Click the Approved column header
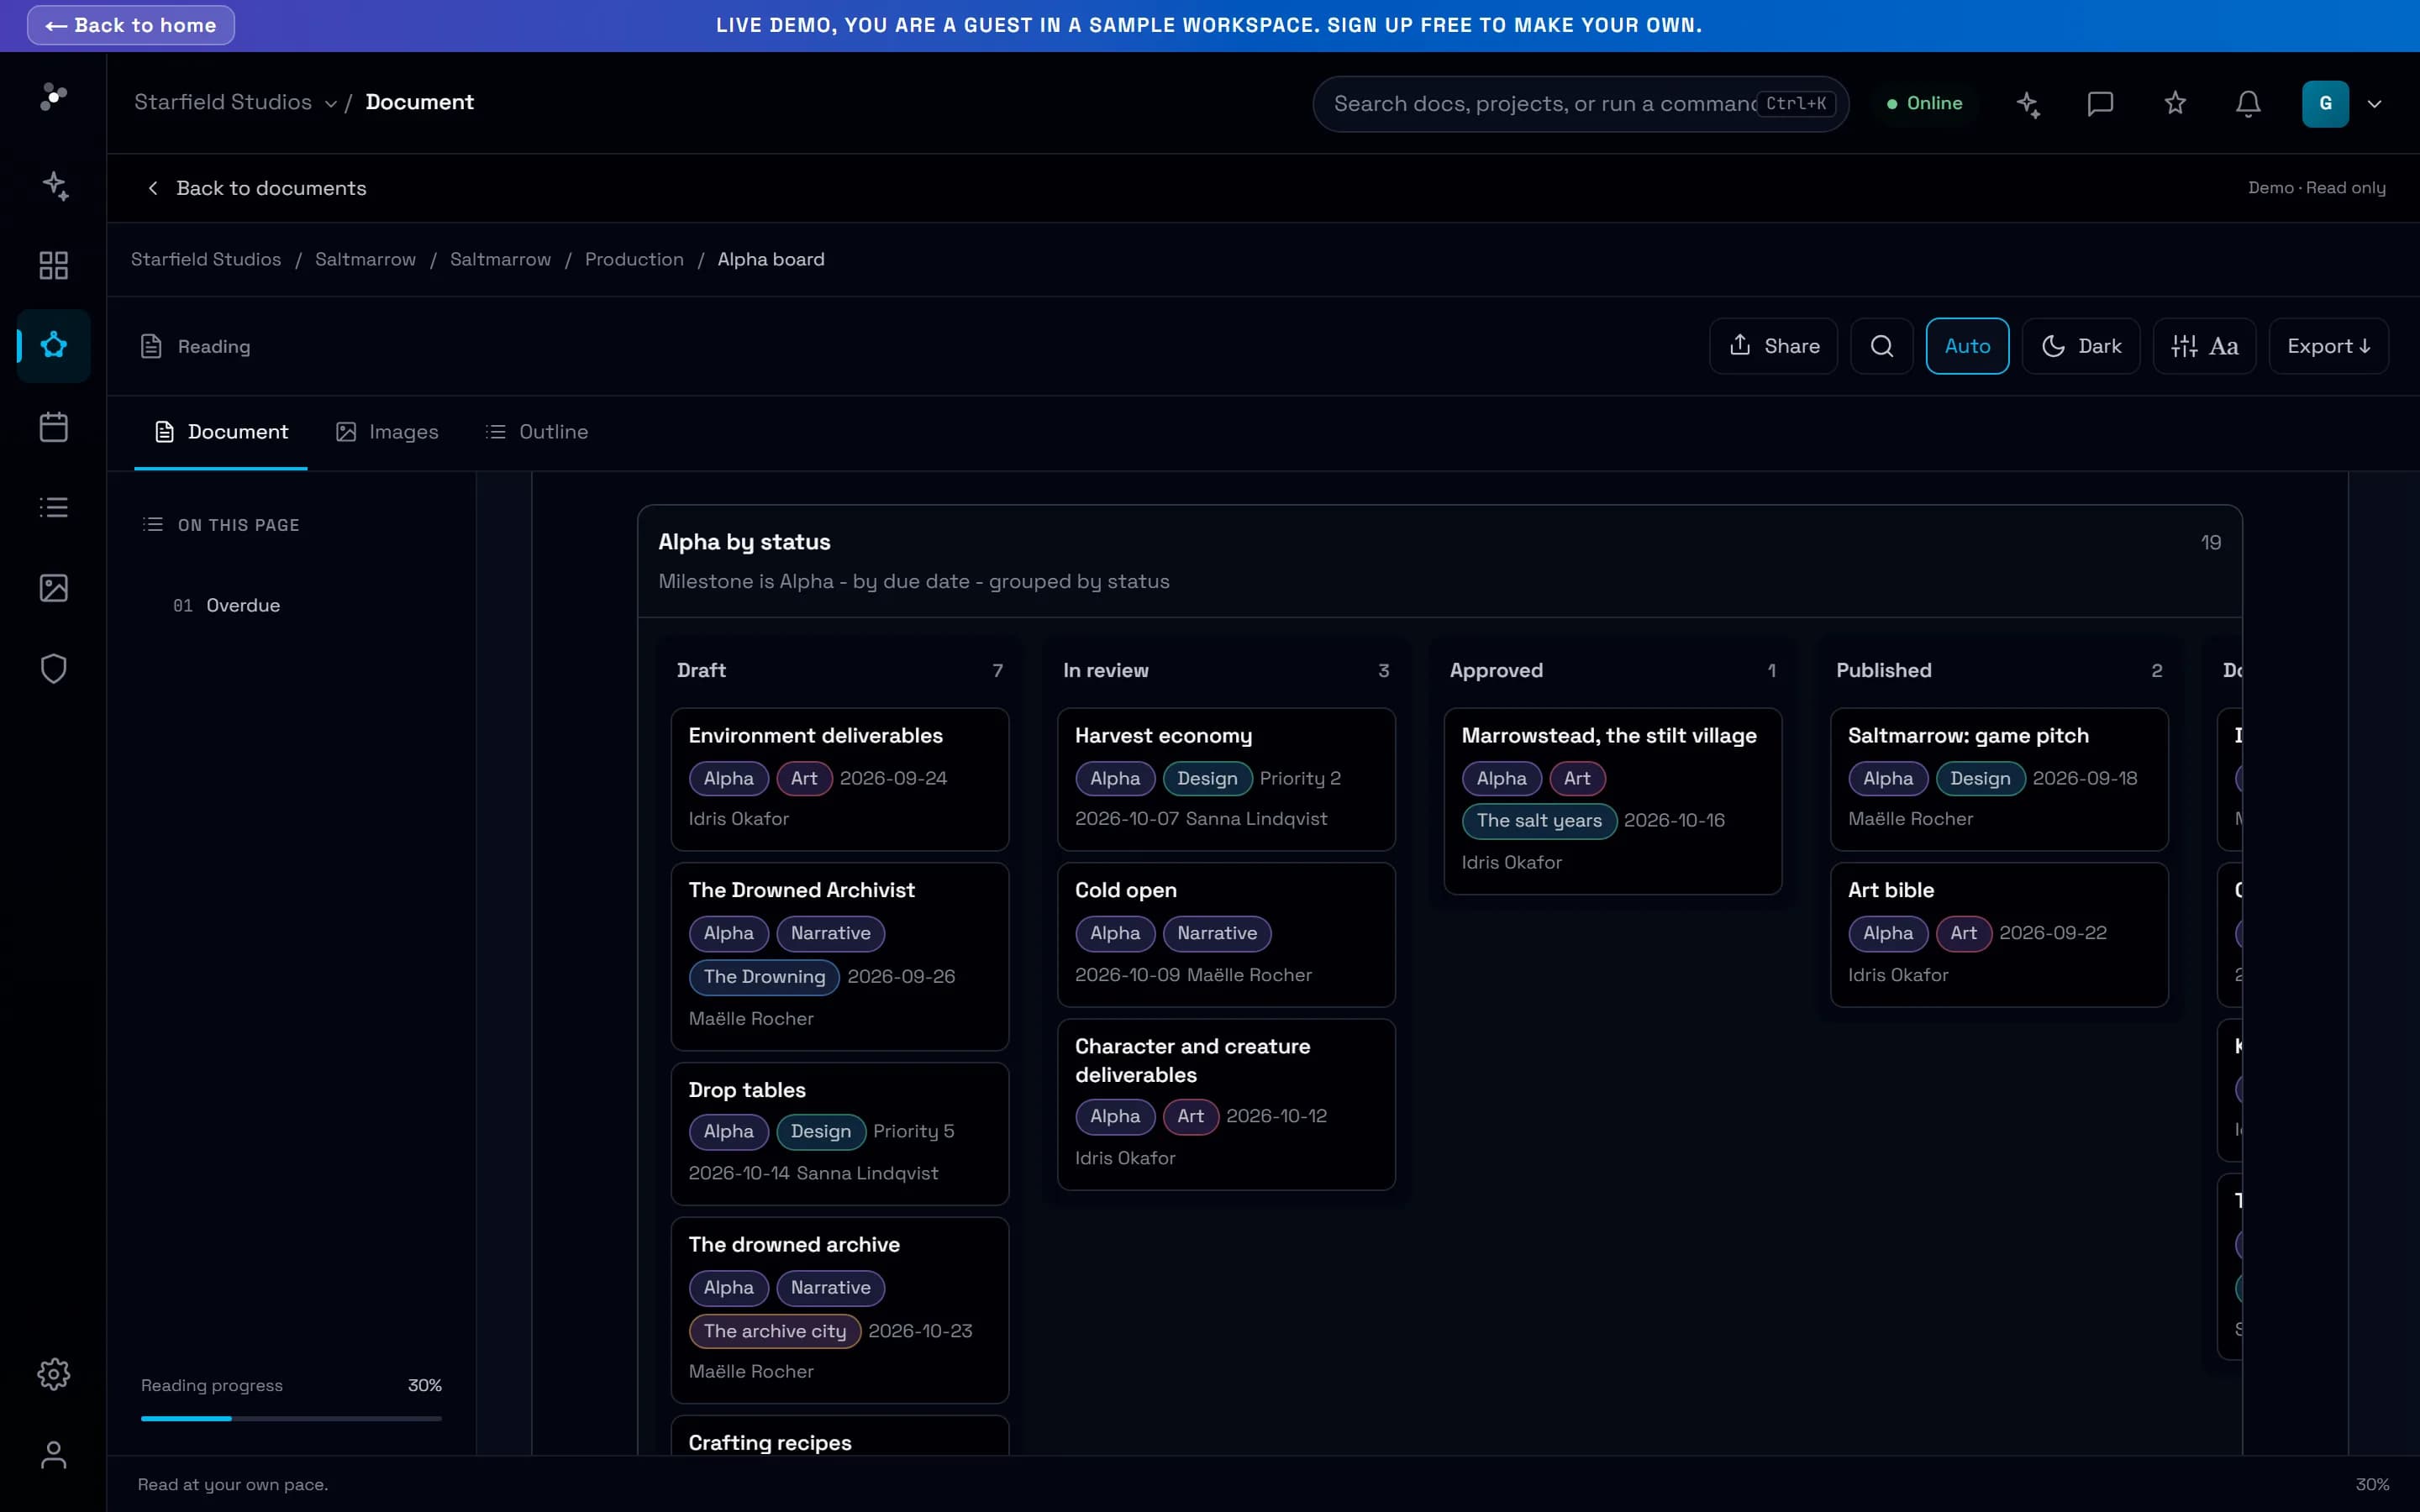 1612,671
